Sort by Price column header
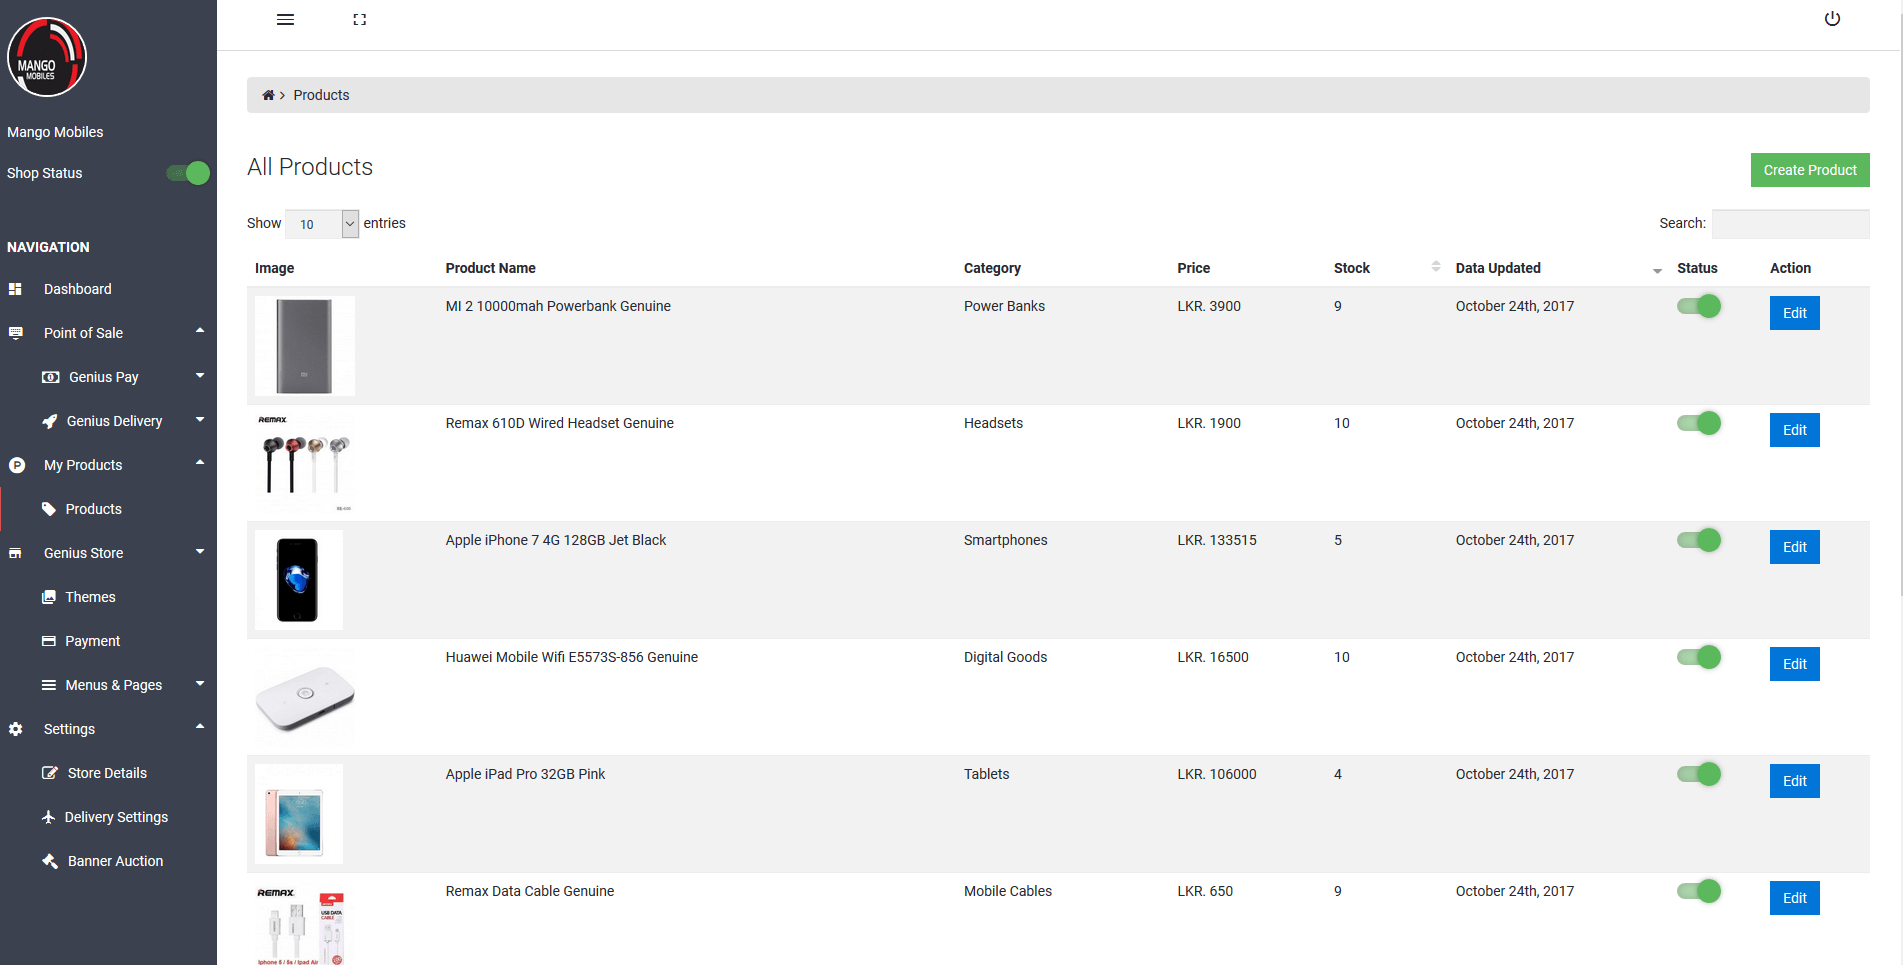Viewport: 1903px width, 965px height. pos(1193,268)
